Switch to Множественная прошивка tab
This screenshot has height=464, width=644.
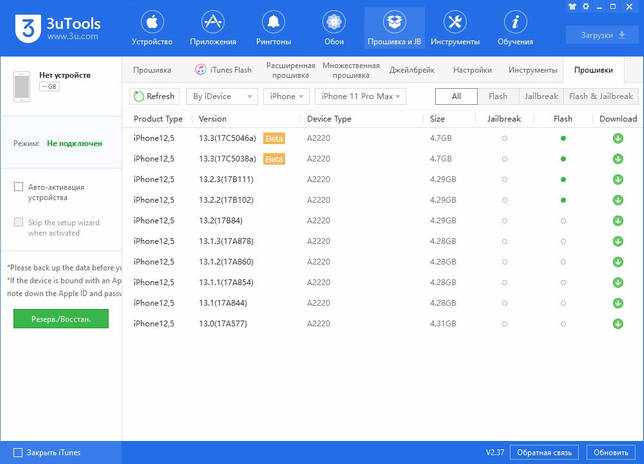coord(351,70)
